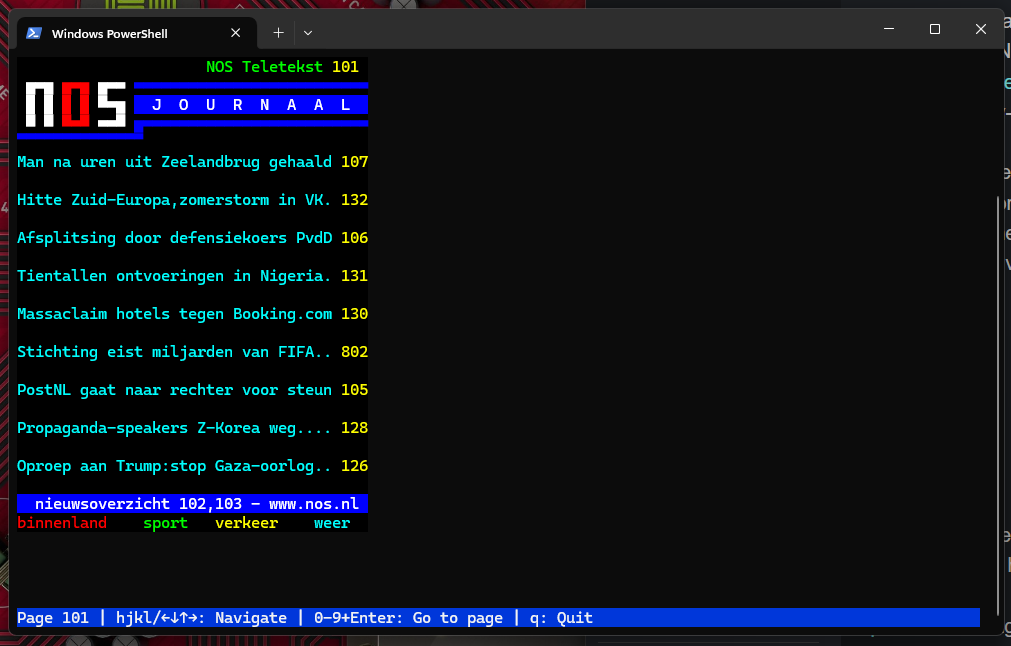
Task: Open a new terminal tab with plus button
Action: 279,33
